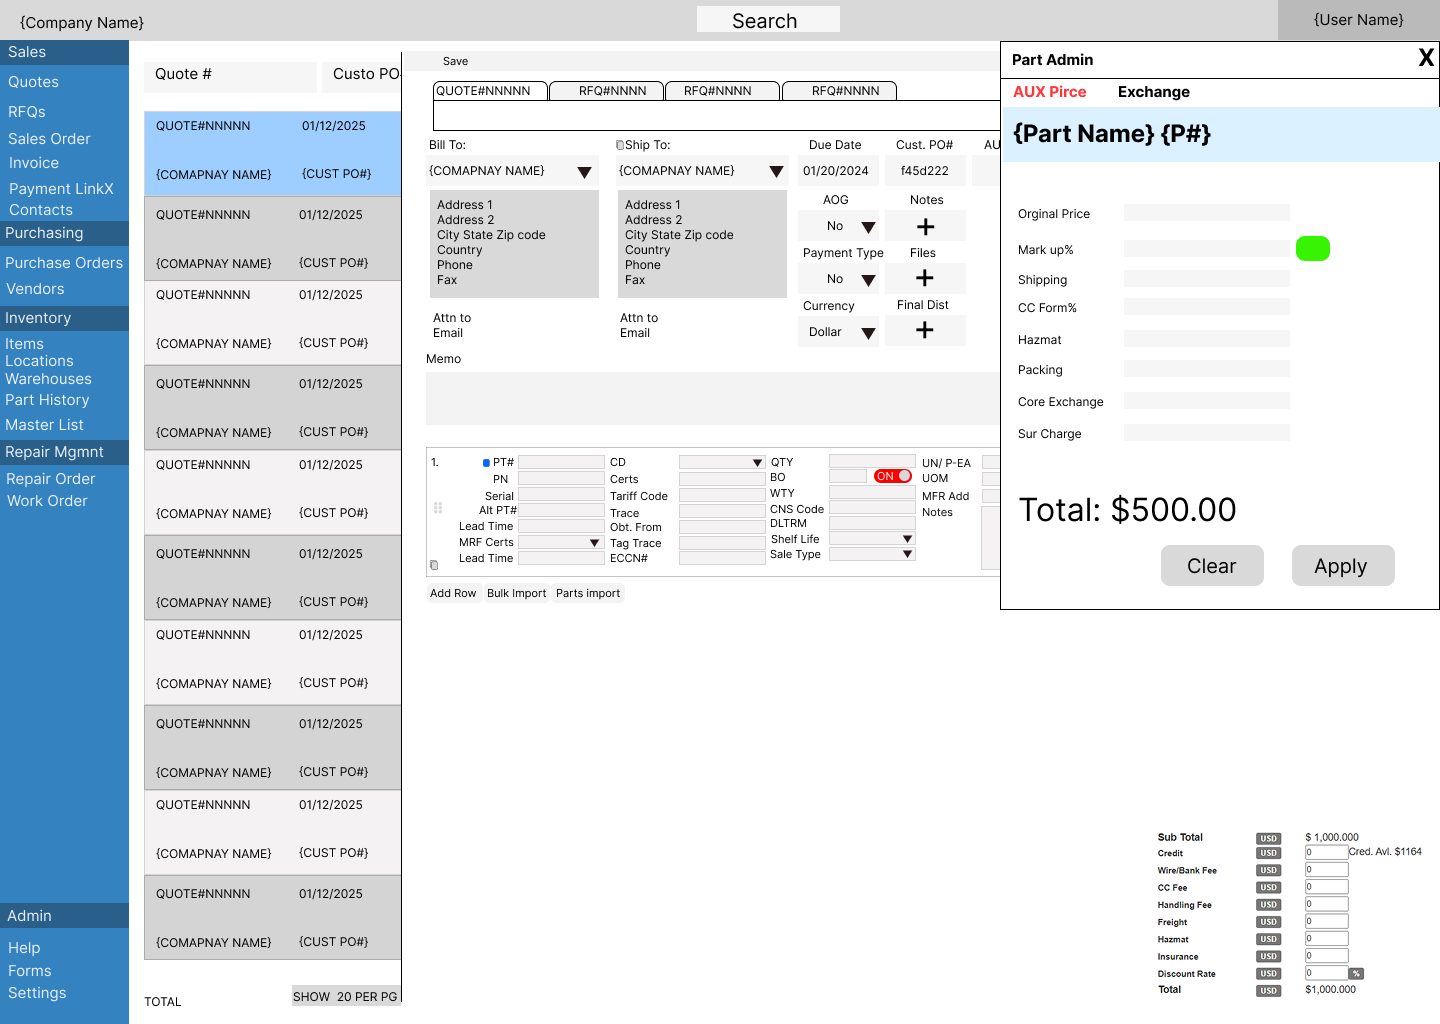Click the Search box at top
The height and width of the screenshot is (1024, 1440).
tap(768, 20)
